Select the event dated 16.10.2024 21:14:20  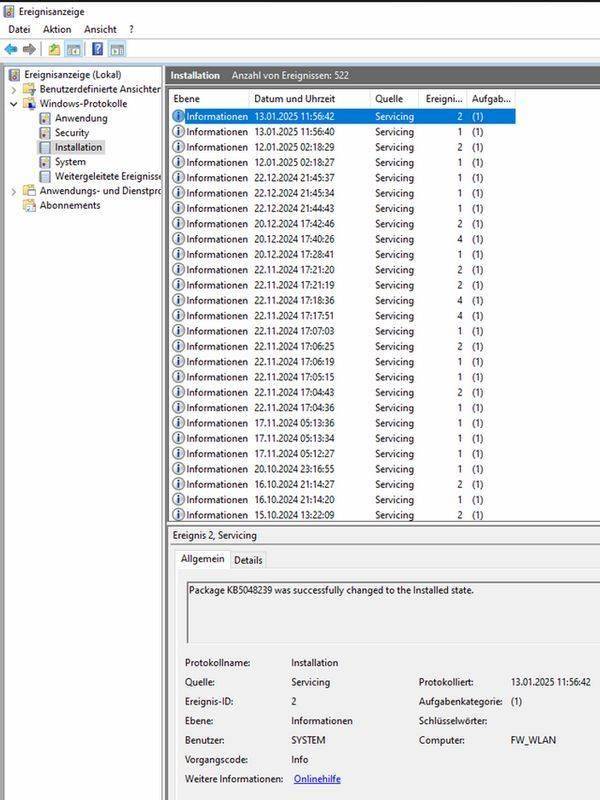[343, 499]
